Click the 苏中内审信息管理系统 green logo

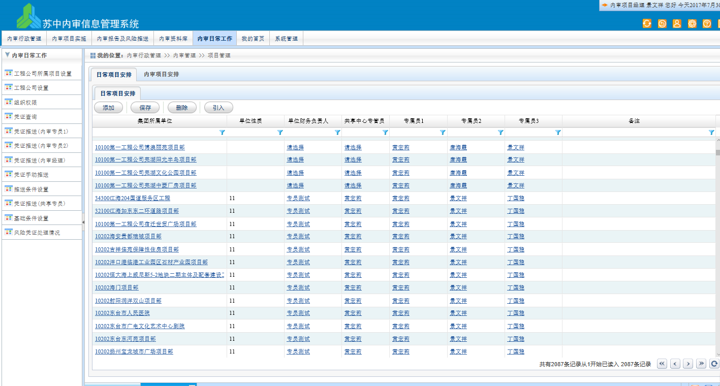click(28, 16)
